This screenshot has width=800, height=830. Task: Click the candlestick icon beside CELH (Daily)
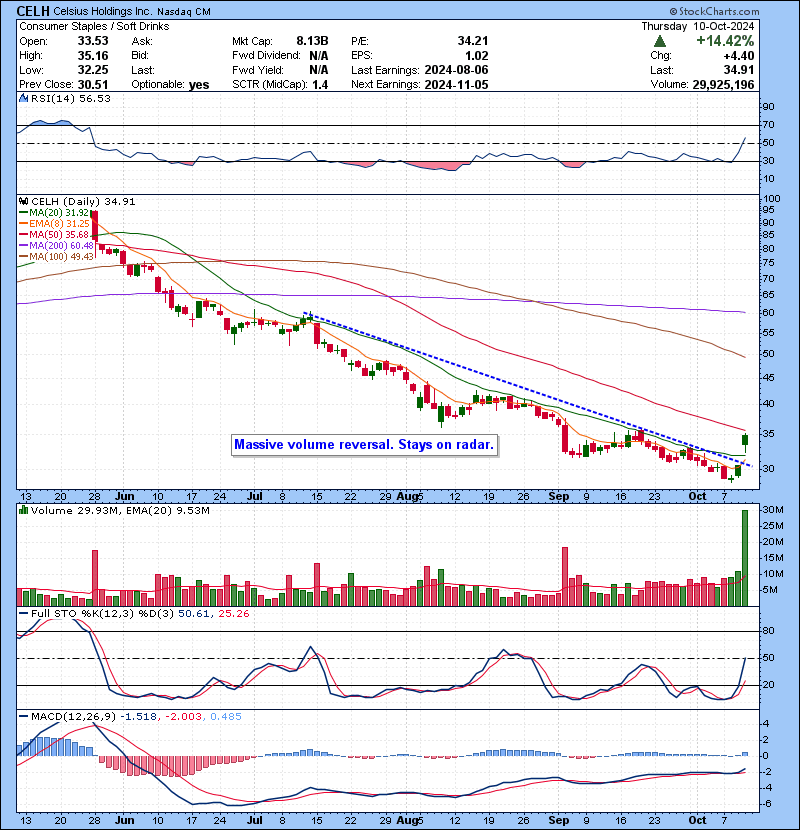point(23,202)
